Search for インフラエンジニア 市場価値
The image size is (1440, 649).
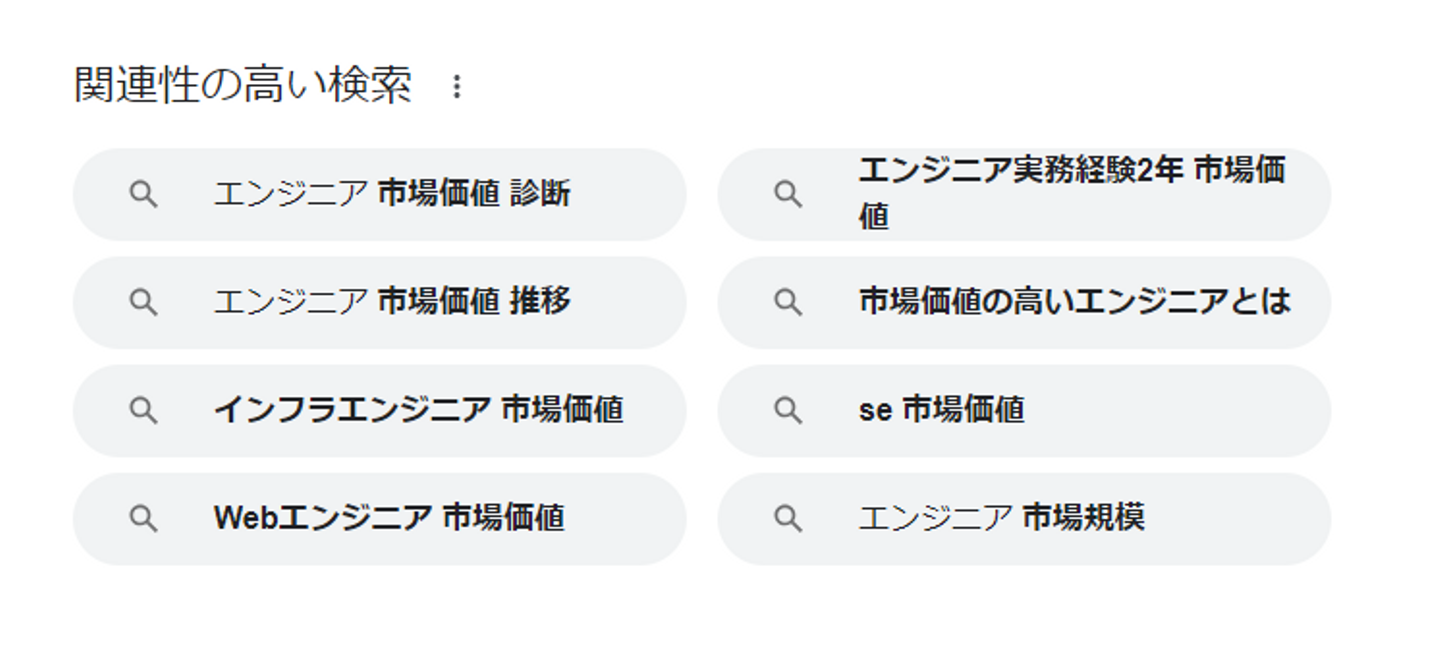(418, 410)
